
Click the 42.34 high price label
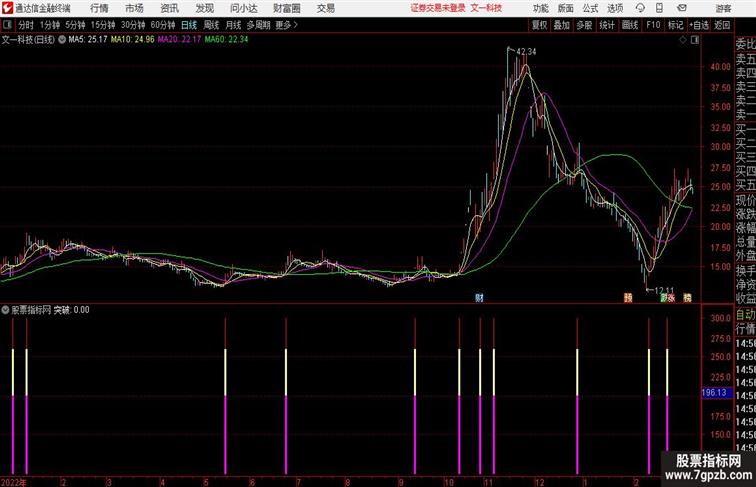point(526,52)
